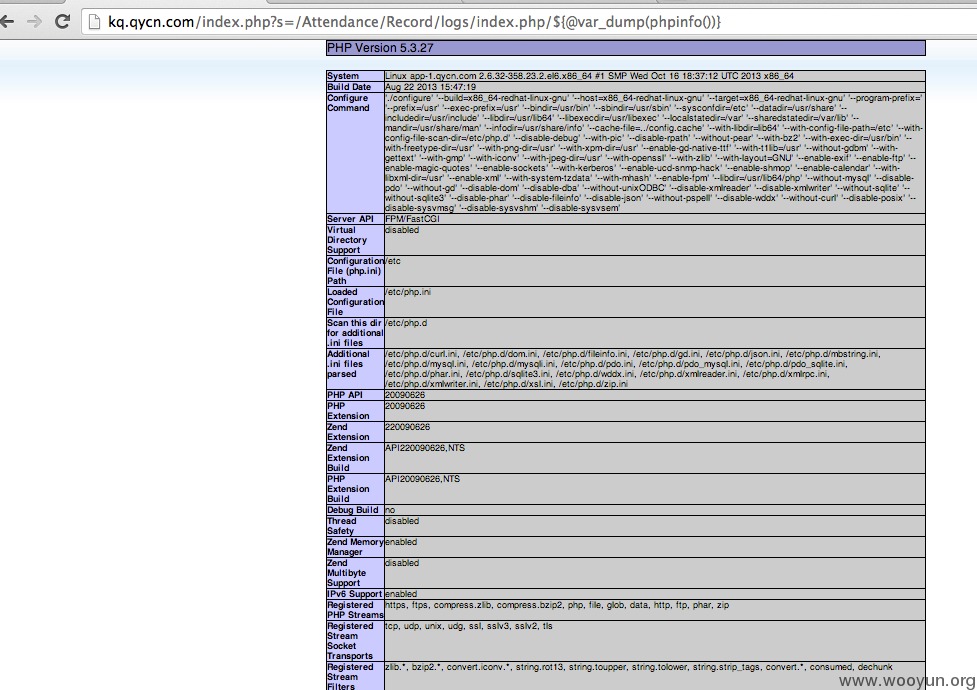Viewport: 977px width, 690px height.
Task: Click the Debug Build label
Action: point(353,510)
